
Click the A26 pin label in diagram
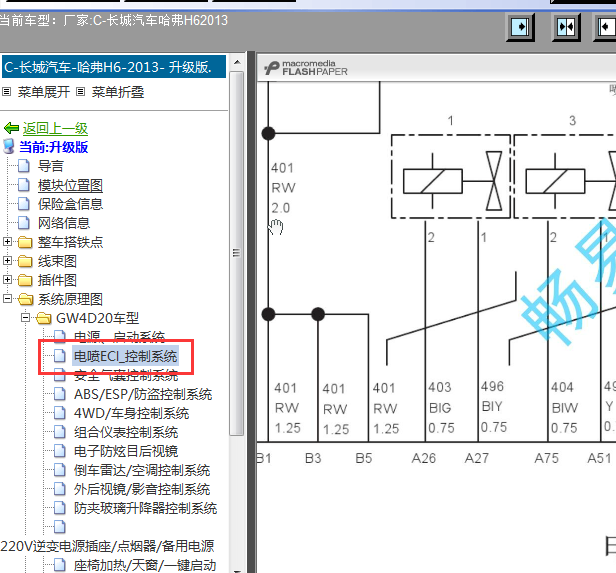click(424, 458)
